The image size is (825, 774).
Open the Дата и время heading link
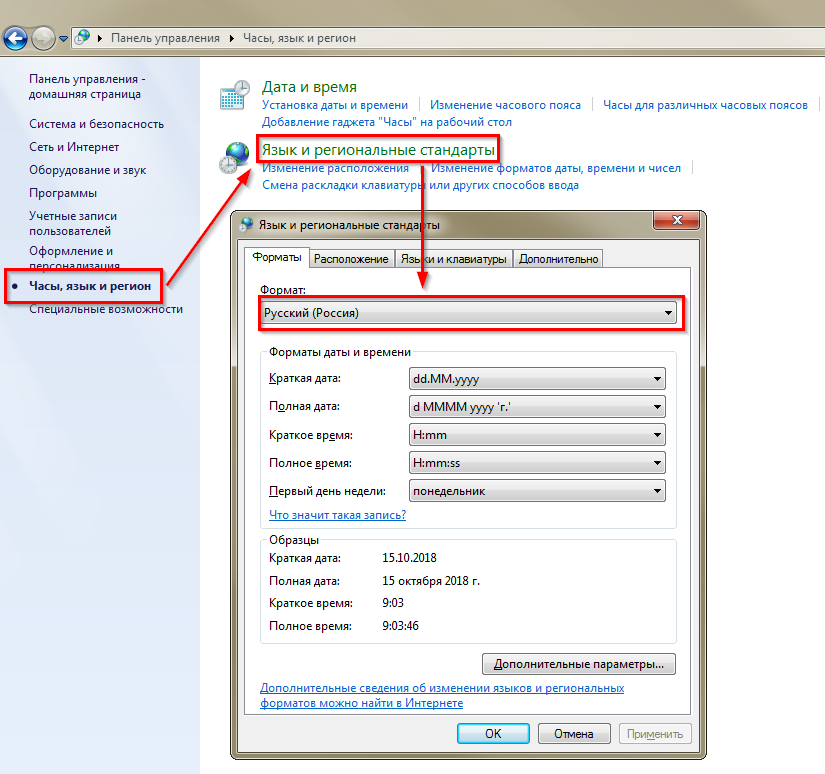point(309,87)
